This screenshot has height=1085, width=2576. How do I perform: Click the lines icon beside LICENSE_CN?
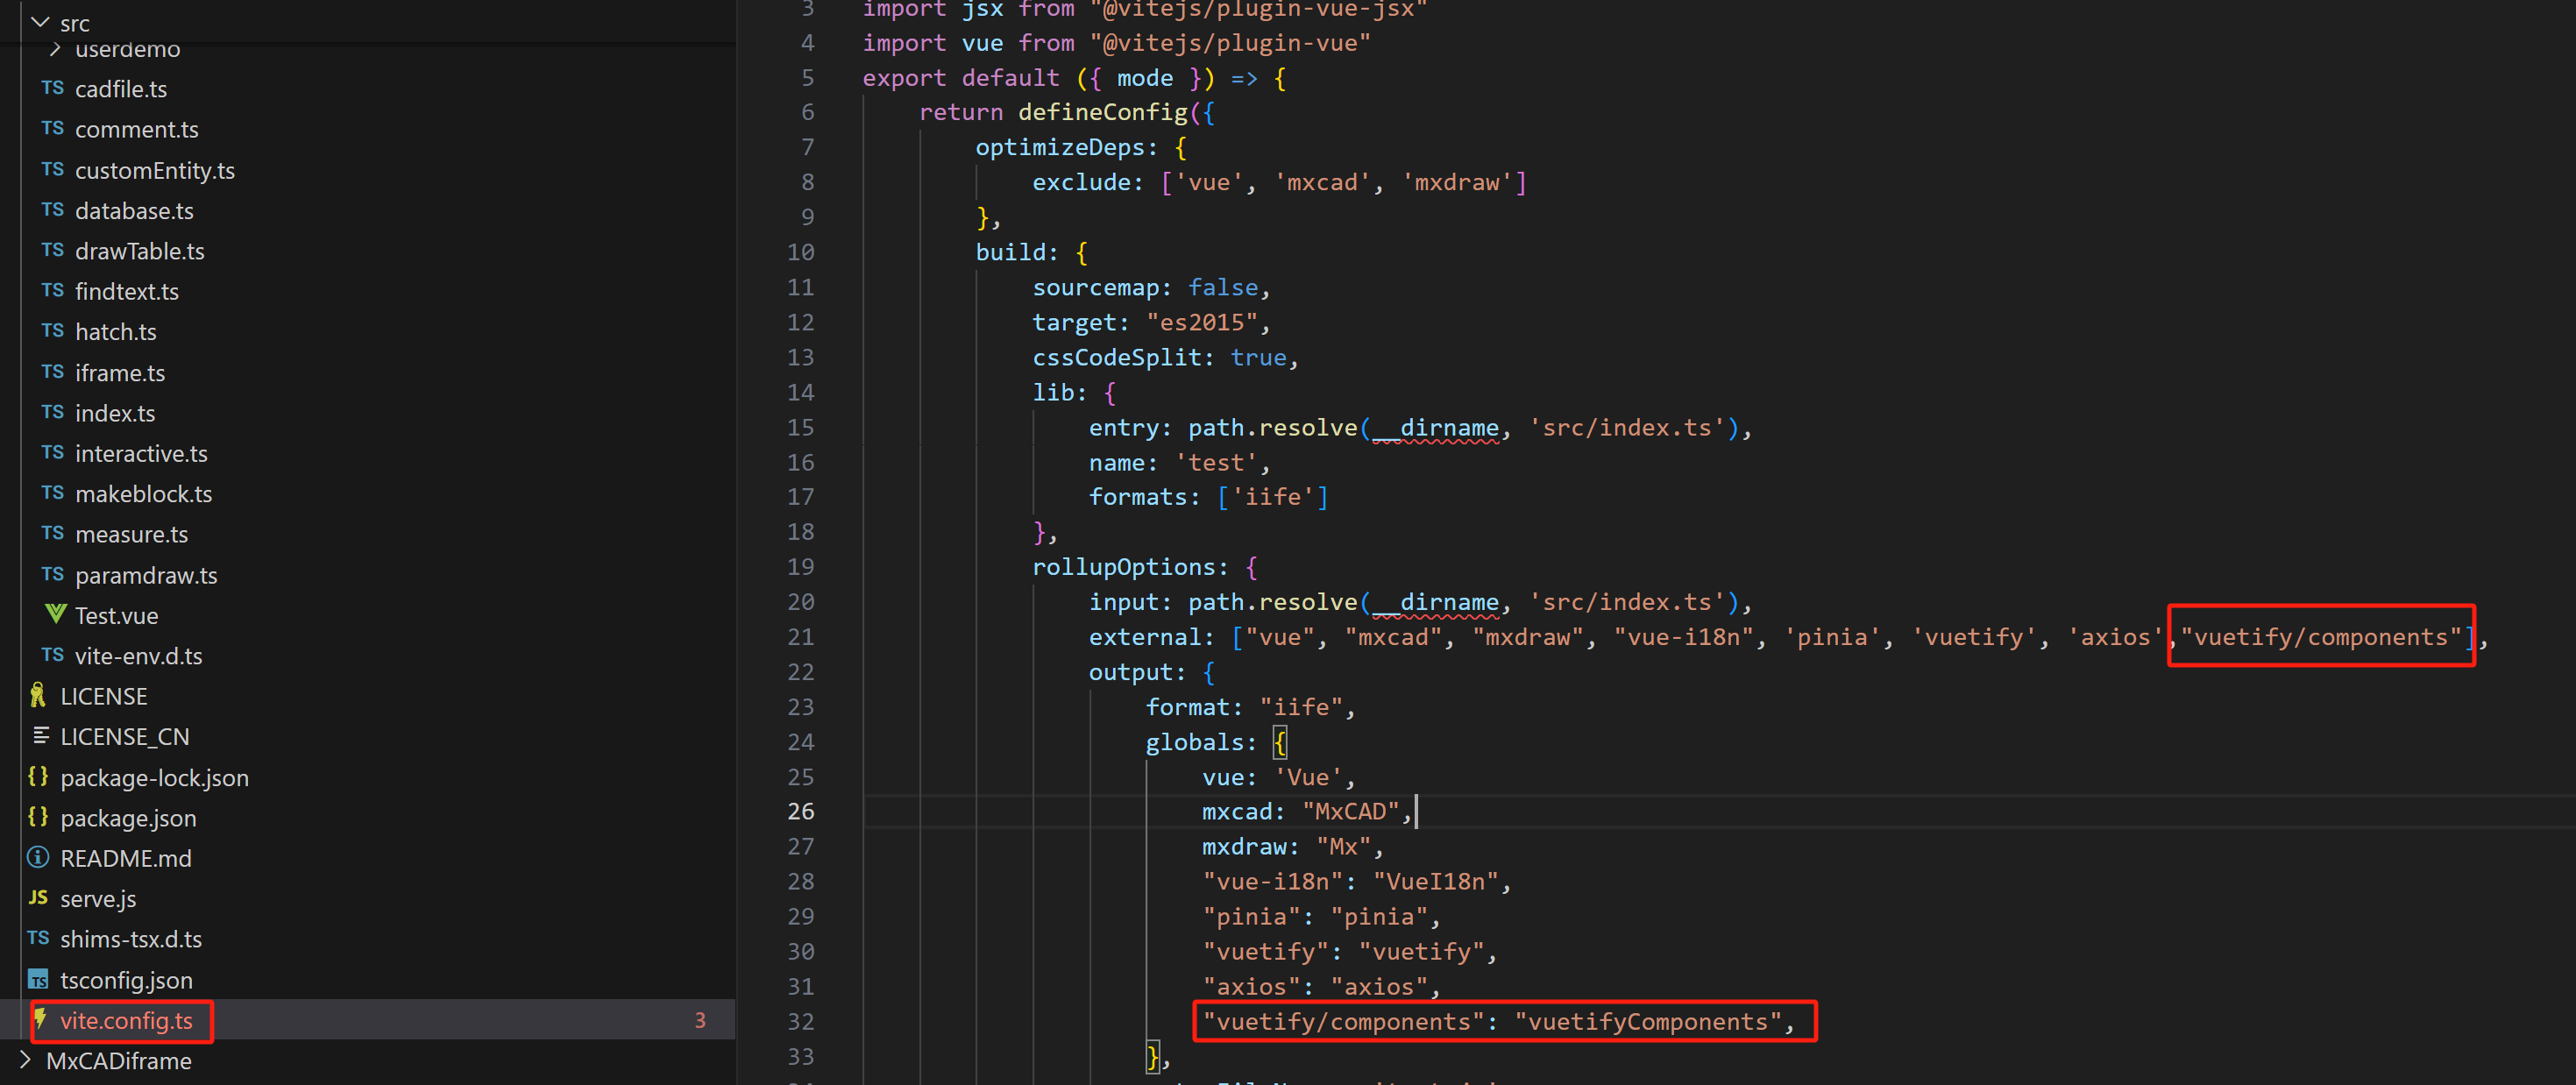[x=40, y=735]
